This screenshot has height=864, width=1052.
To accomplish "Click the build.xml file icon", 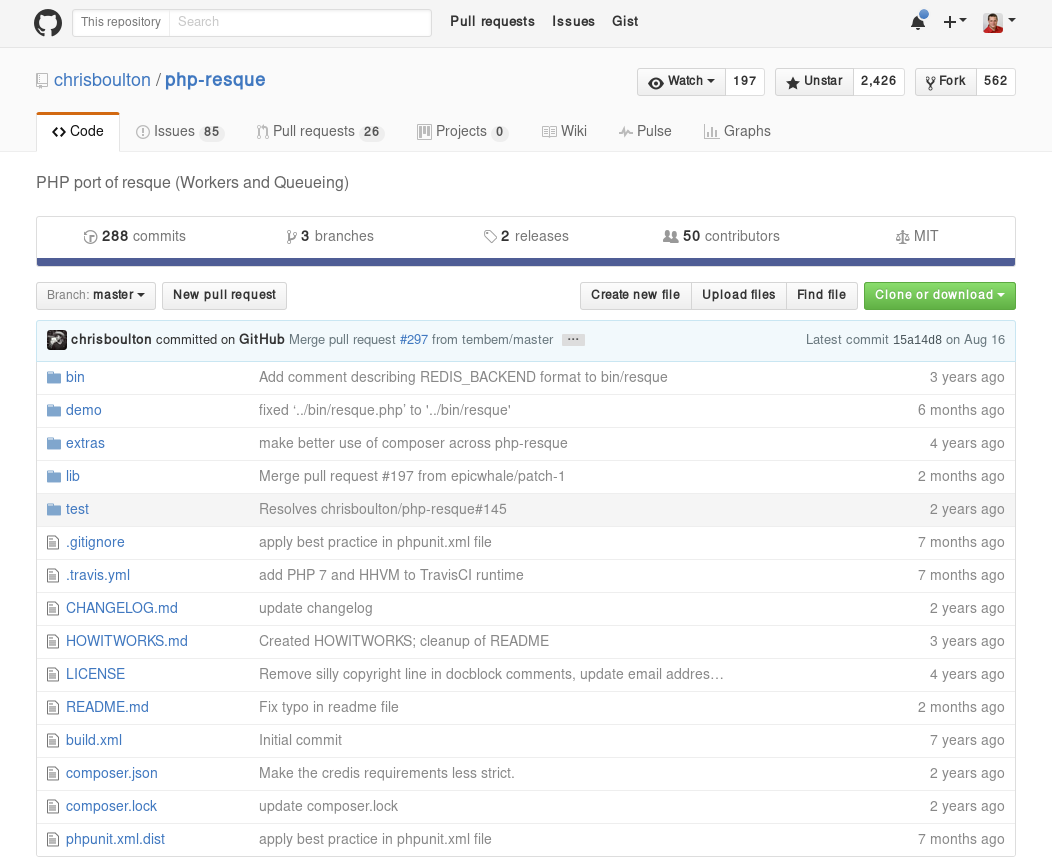I will [x=53, y=741].
